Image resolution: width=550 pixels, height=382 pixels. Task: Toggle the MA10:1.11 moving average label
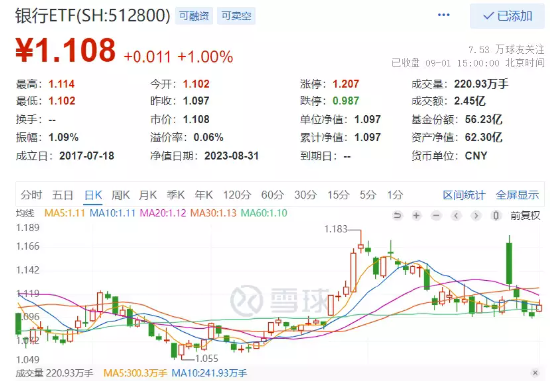pos(112,213)
